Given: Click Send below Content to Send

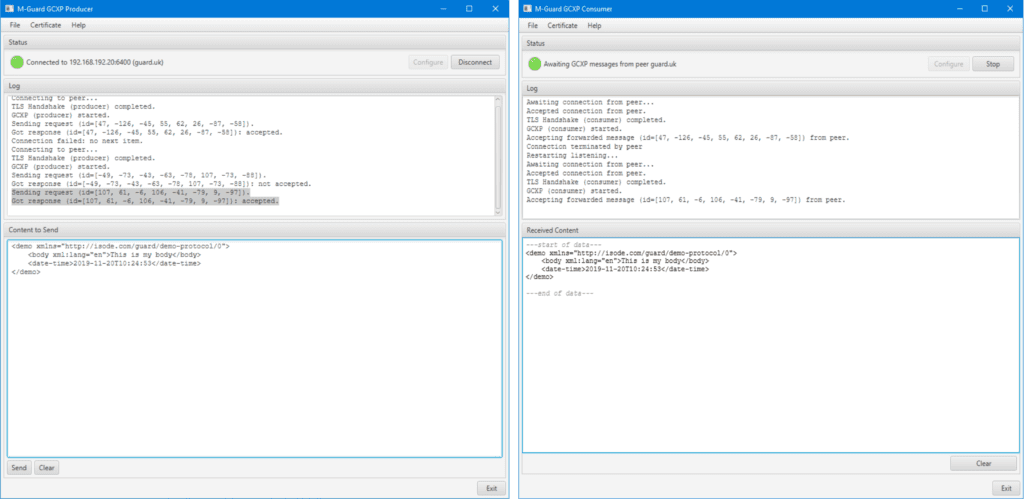Looking at the screenshot, I should [18, 467].
